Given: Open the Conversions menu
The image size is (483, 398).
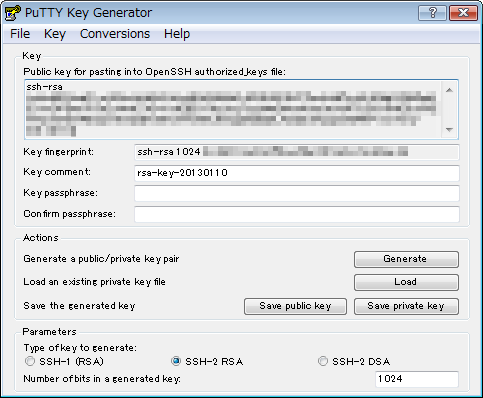Looking at the screenshot, I should click(x=115, y=34).
